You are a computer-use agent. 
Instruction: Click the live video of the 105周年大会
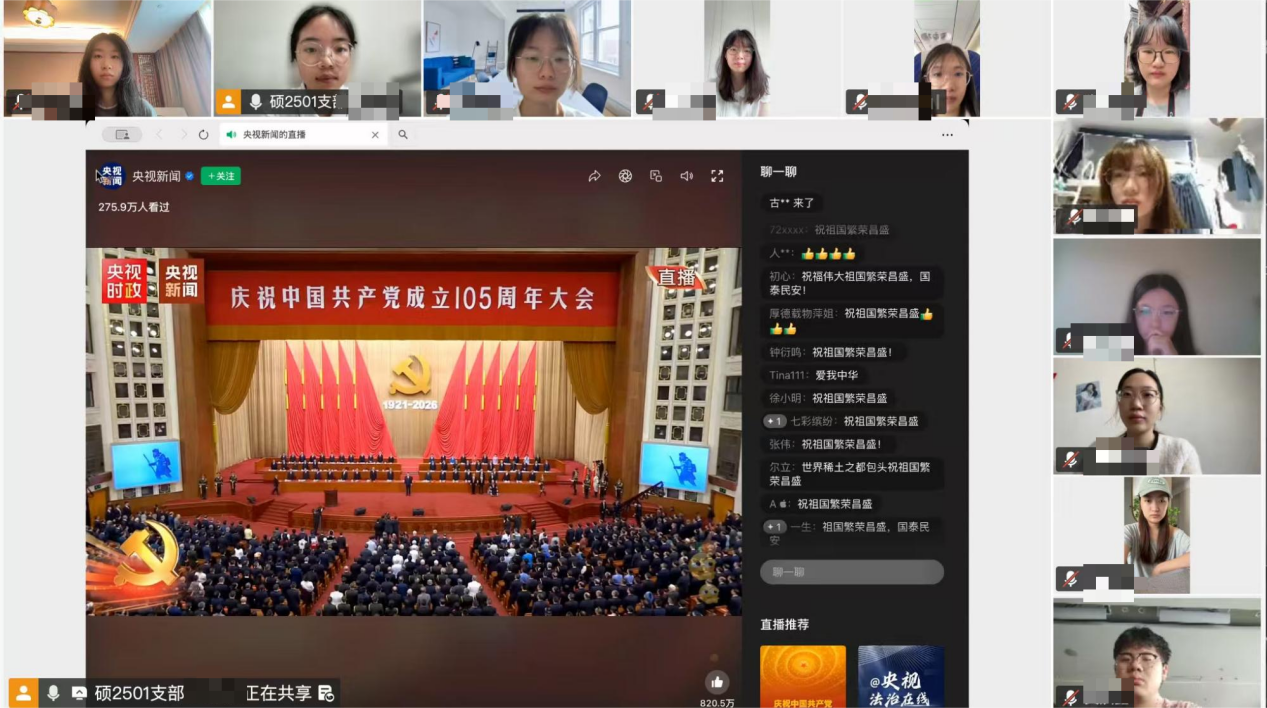point(413,431)
